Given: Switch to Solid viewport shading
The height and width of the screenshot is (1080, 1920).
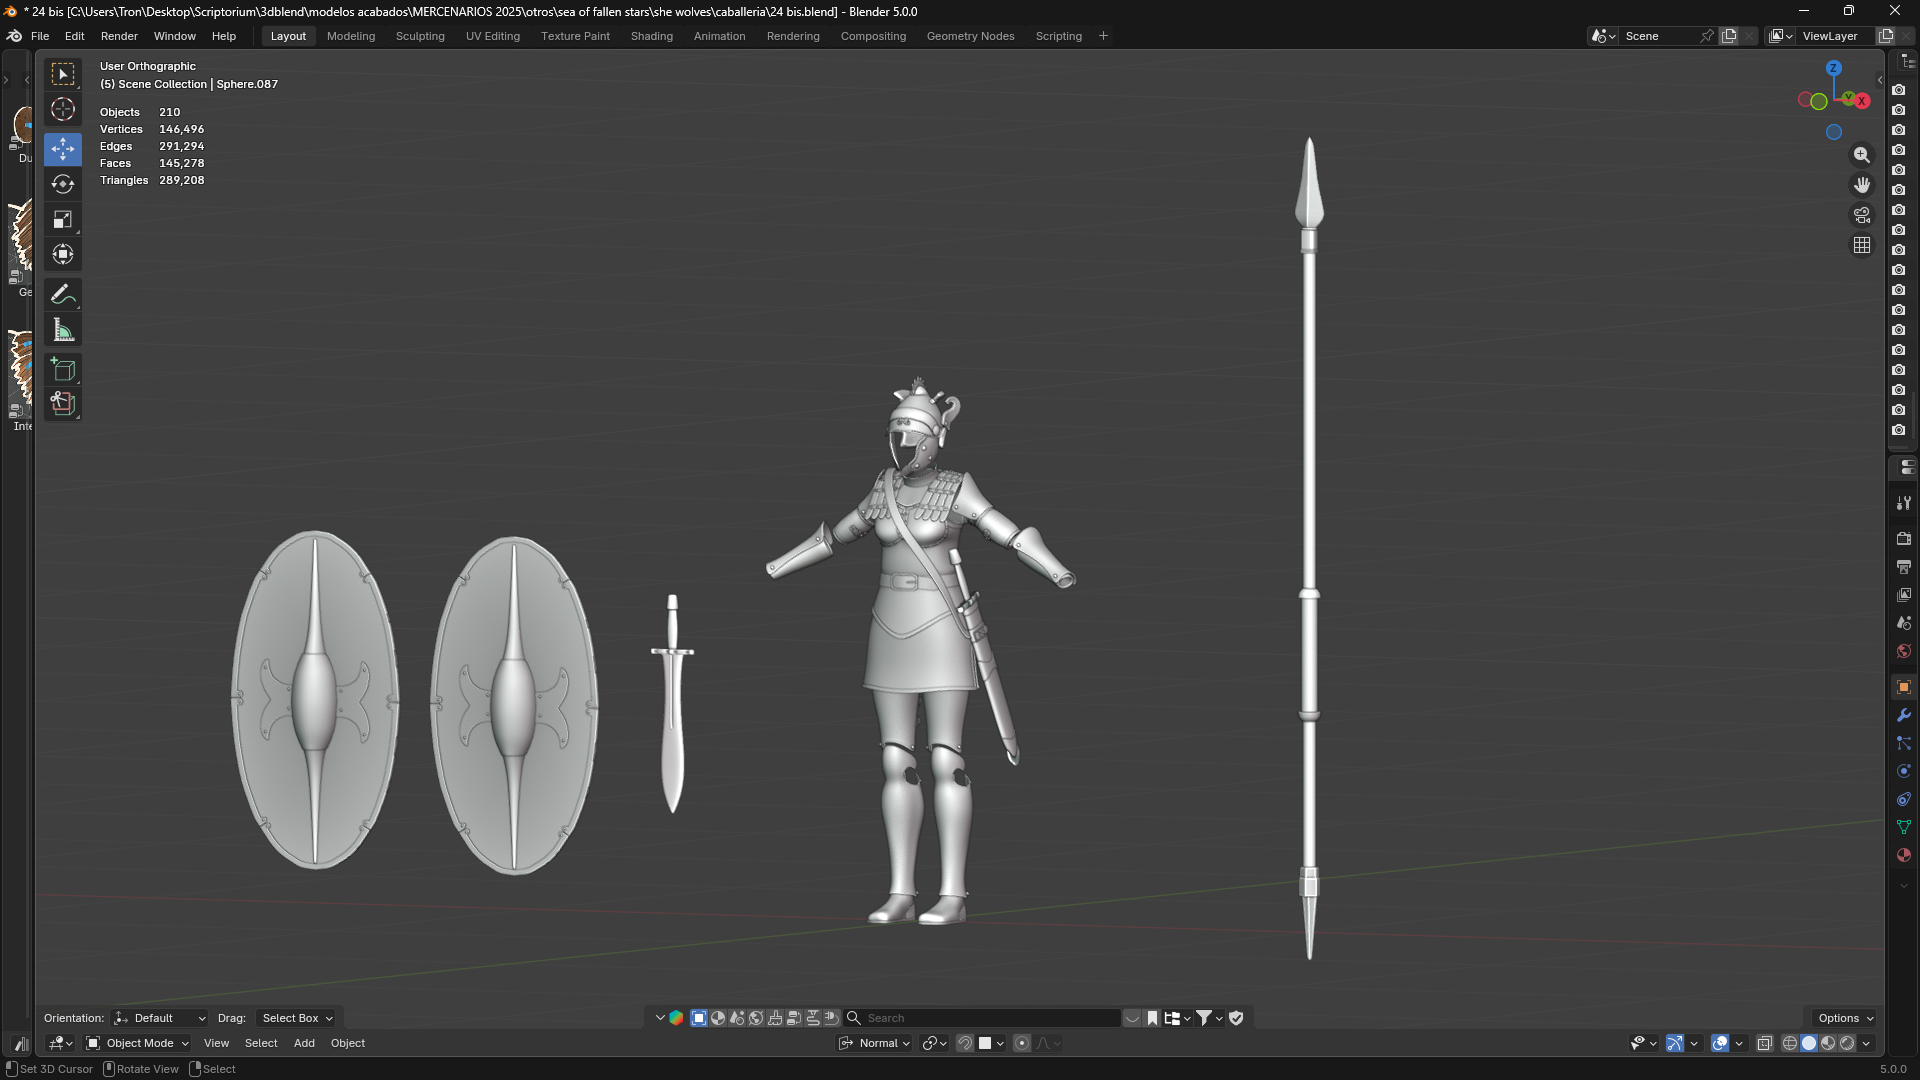Looking at the screenshot, I should [1809, 1043].
